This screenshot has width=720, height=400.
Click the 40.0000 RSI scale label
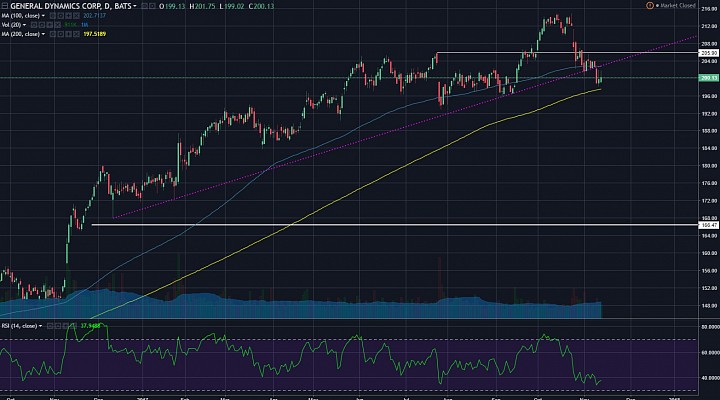coord(710,378)
